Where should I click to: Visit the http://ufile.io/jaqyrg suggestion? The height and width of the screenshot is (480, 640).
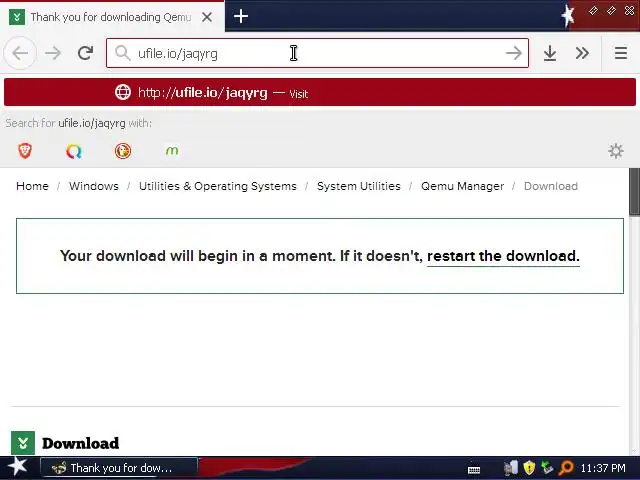click(320, 93)
